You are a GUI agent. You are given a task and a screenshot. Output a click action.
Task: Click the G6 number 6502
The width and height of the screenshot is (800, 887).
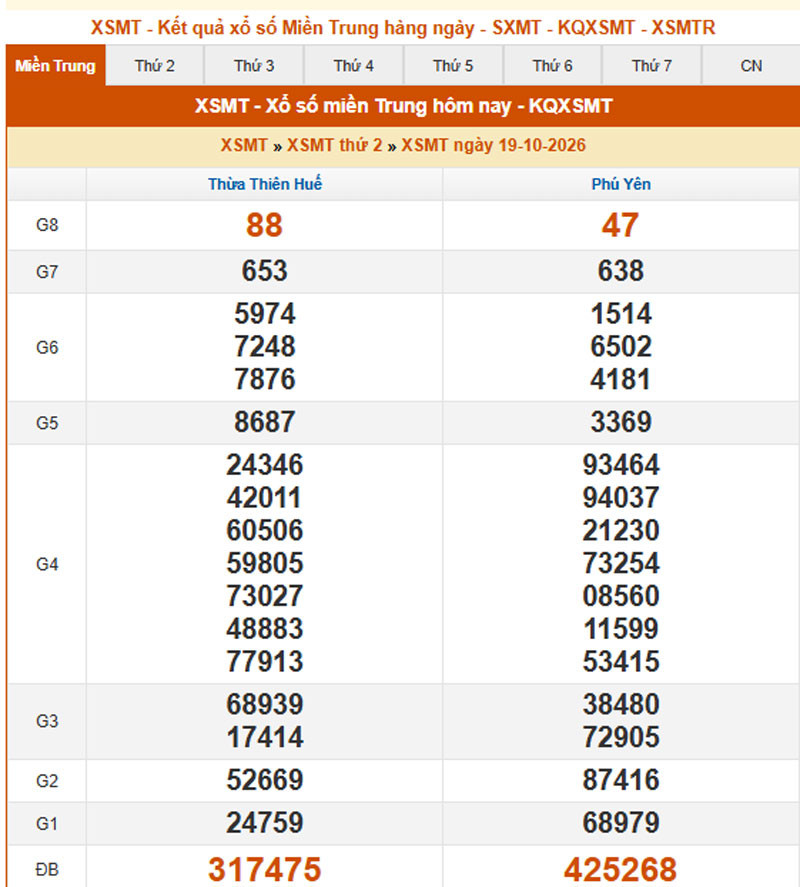click(x=621, y=346)
